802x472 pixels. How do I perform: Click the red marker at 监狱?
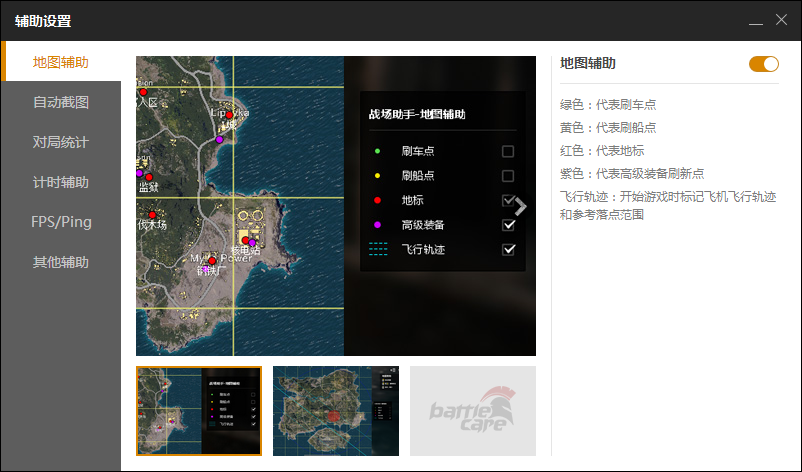149,177
